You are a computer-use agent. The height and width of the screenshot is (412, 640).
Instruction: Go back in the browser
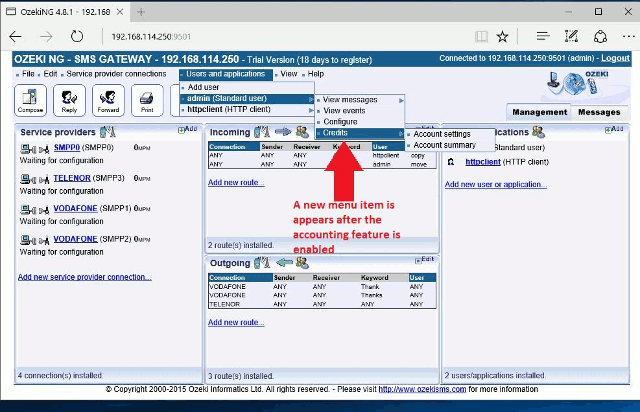point(16,37)
